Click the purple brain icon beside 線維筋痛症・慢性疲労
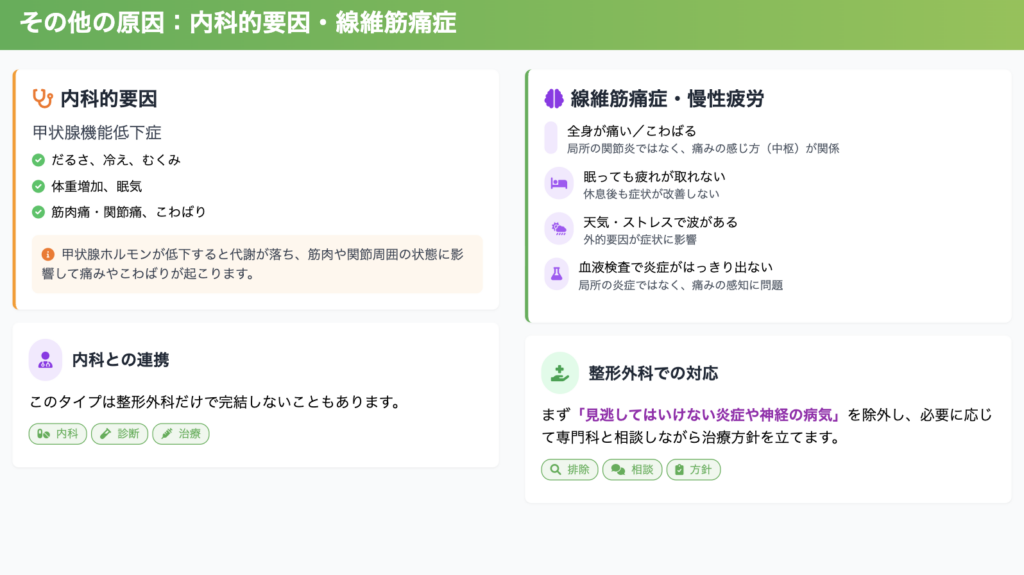The image size is (1024, 575). tap(554, 98)
